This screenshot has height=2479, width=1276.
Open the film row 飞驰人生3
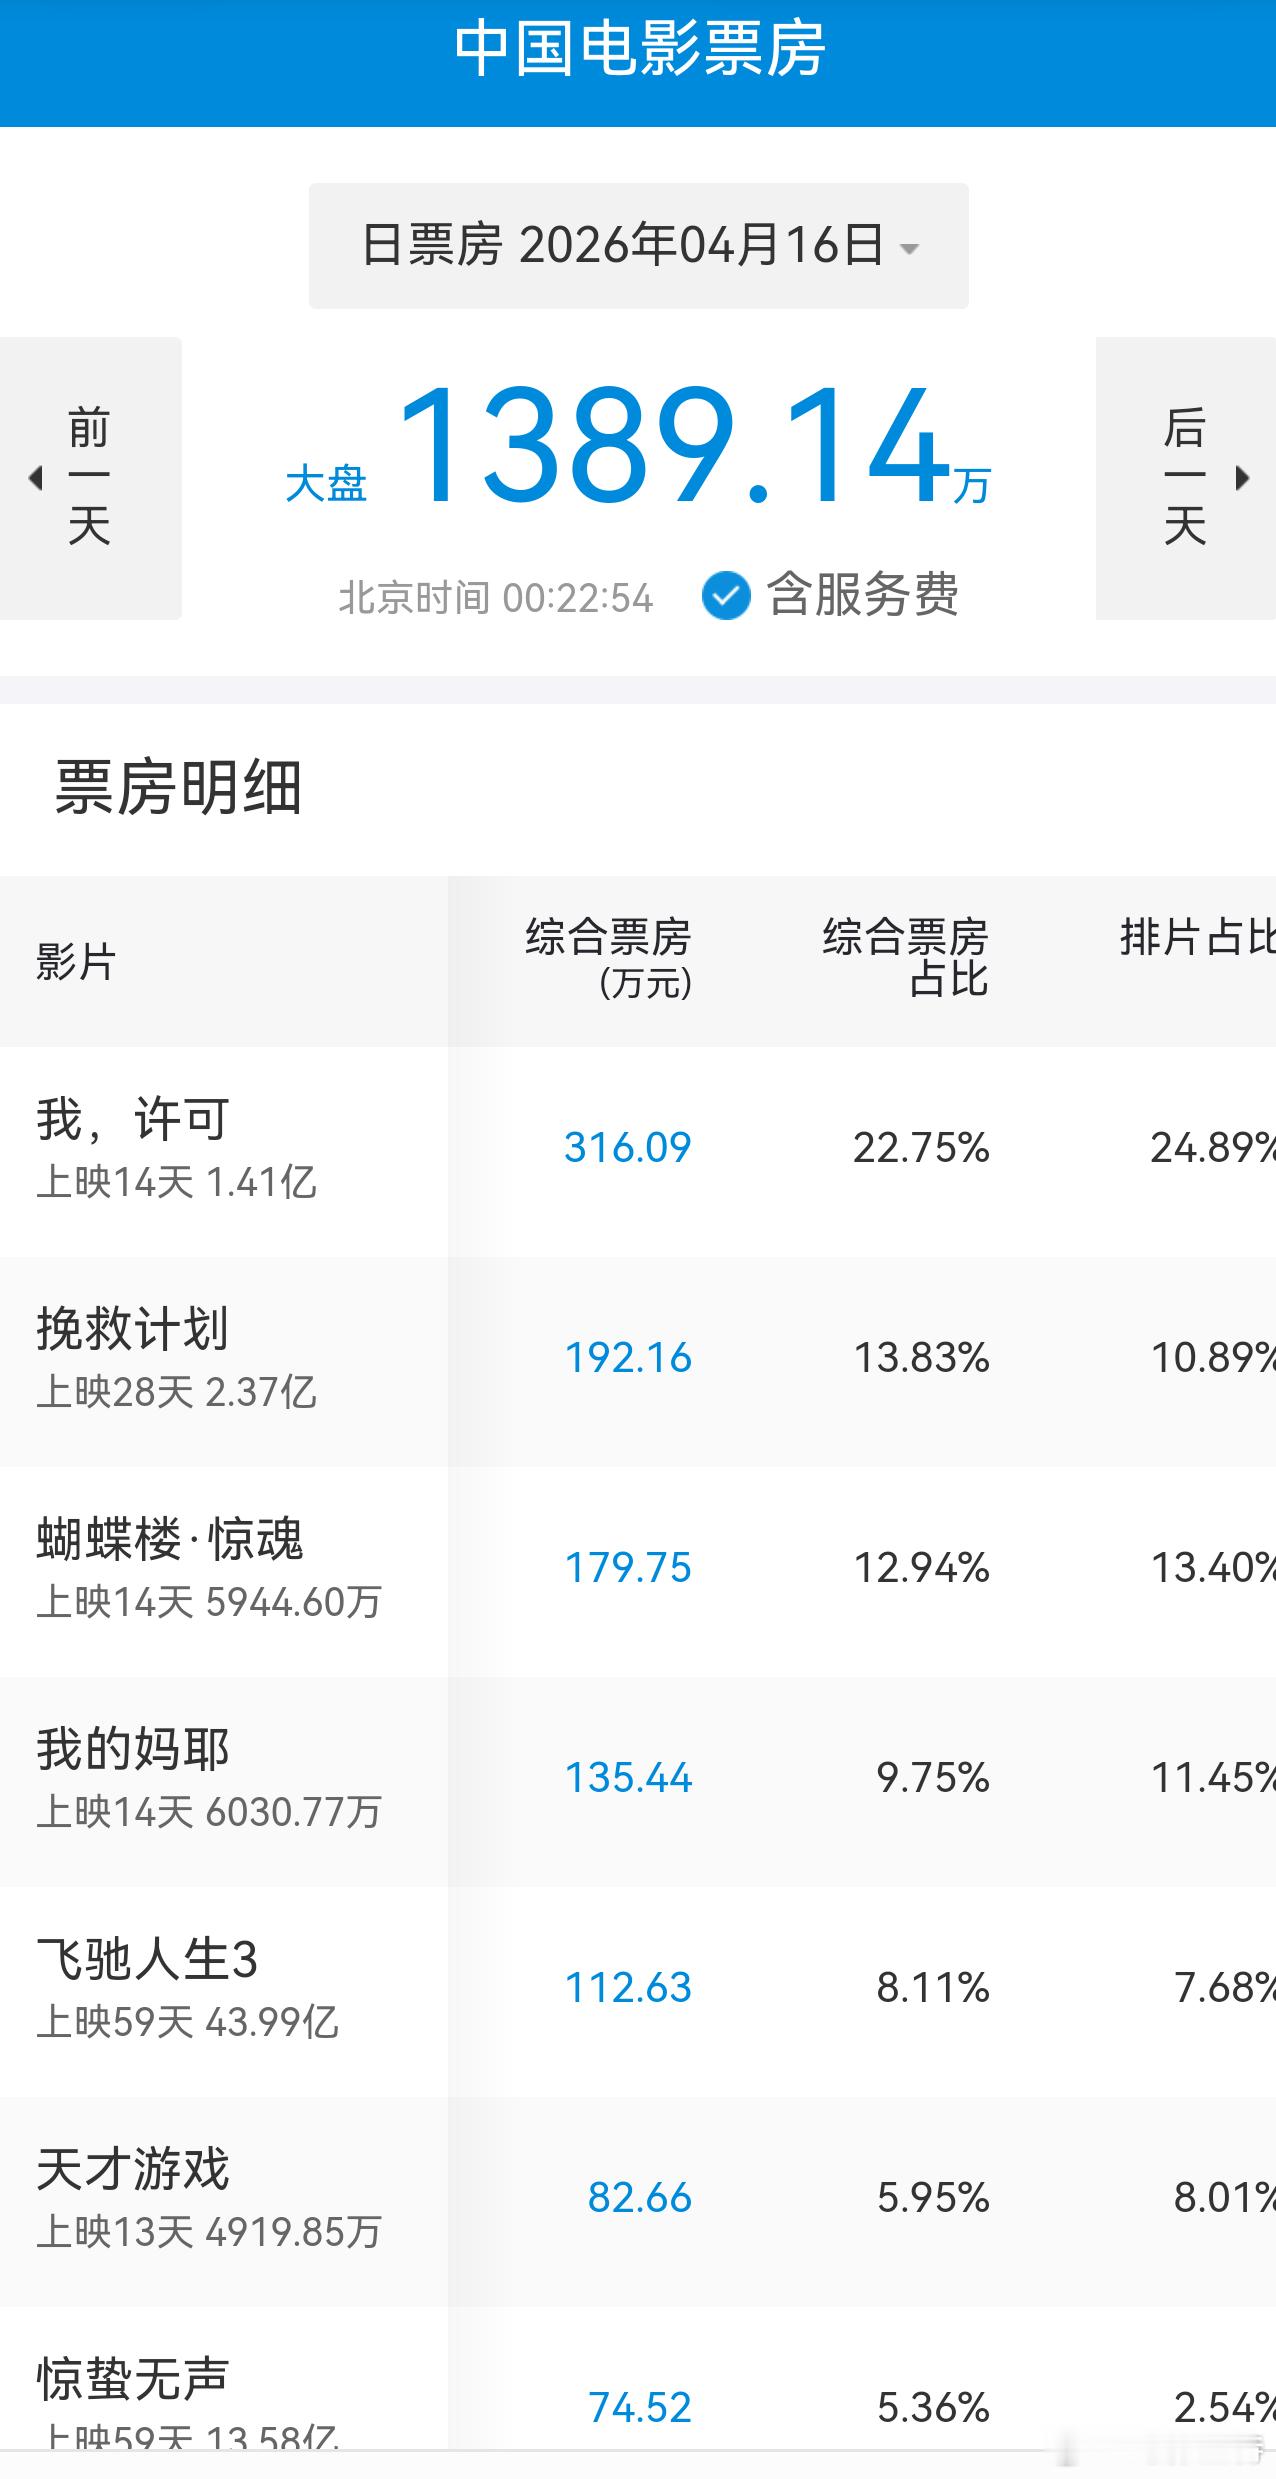(x=638, y=1991)
